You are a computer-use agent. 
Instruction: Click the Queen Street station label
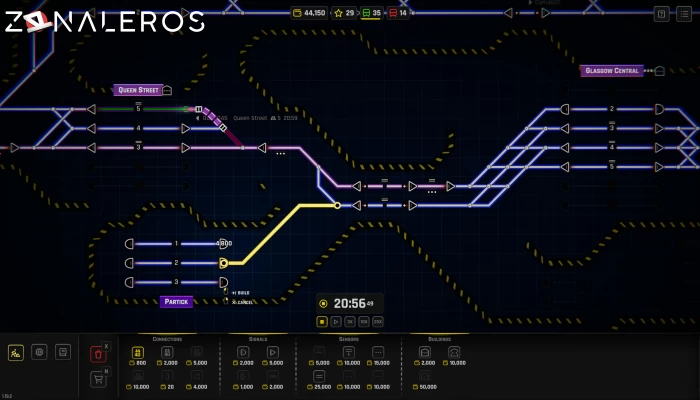[138, 90]
